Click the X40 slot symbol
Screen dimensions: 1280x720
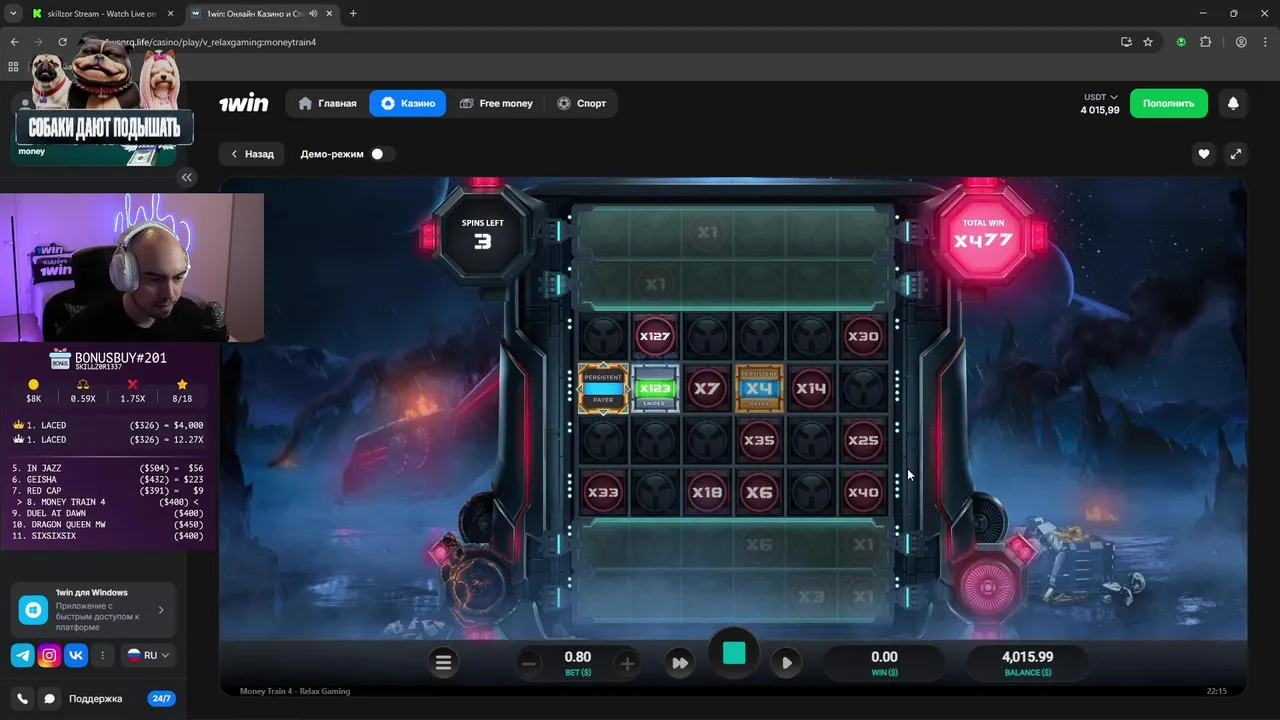click(863, 492)
